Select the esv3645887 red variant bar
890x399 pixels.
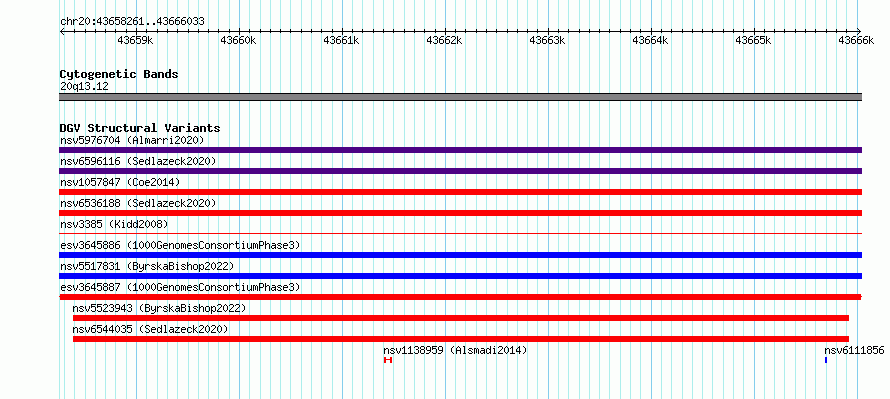(x=460, y=297)
